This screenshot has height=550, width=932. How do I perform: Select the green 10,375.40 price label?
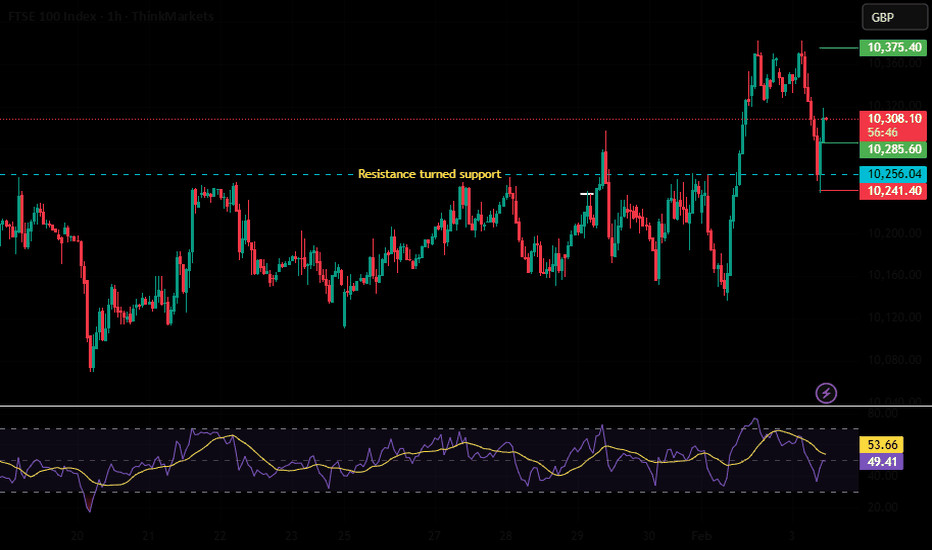click(895, 47)
